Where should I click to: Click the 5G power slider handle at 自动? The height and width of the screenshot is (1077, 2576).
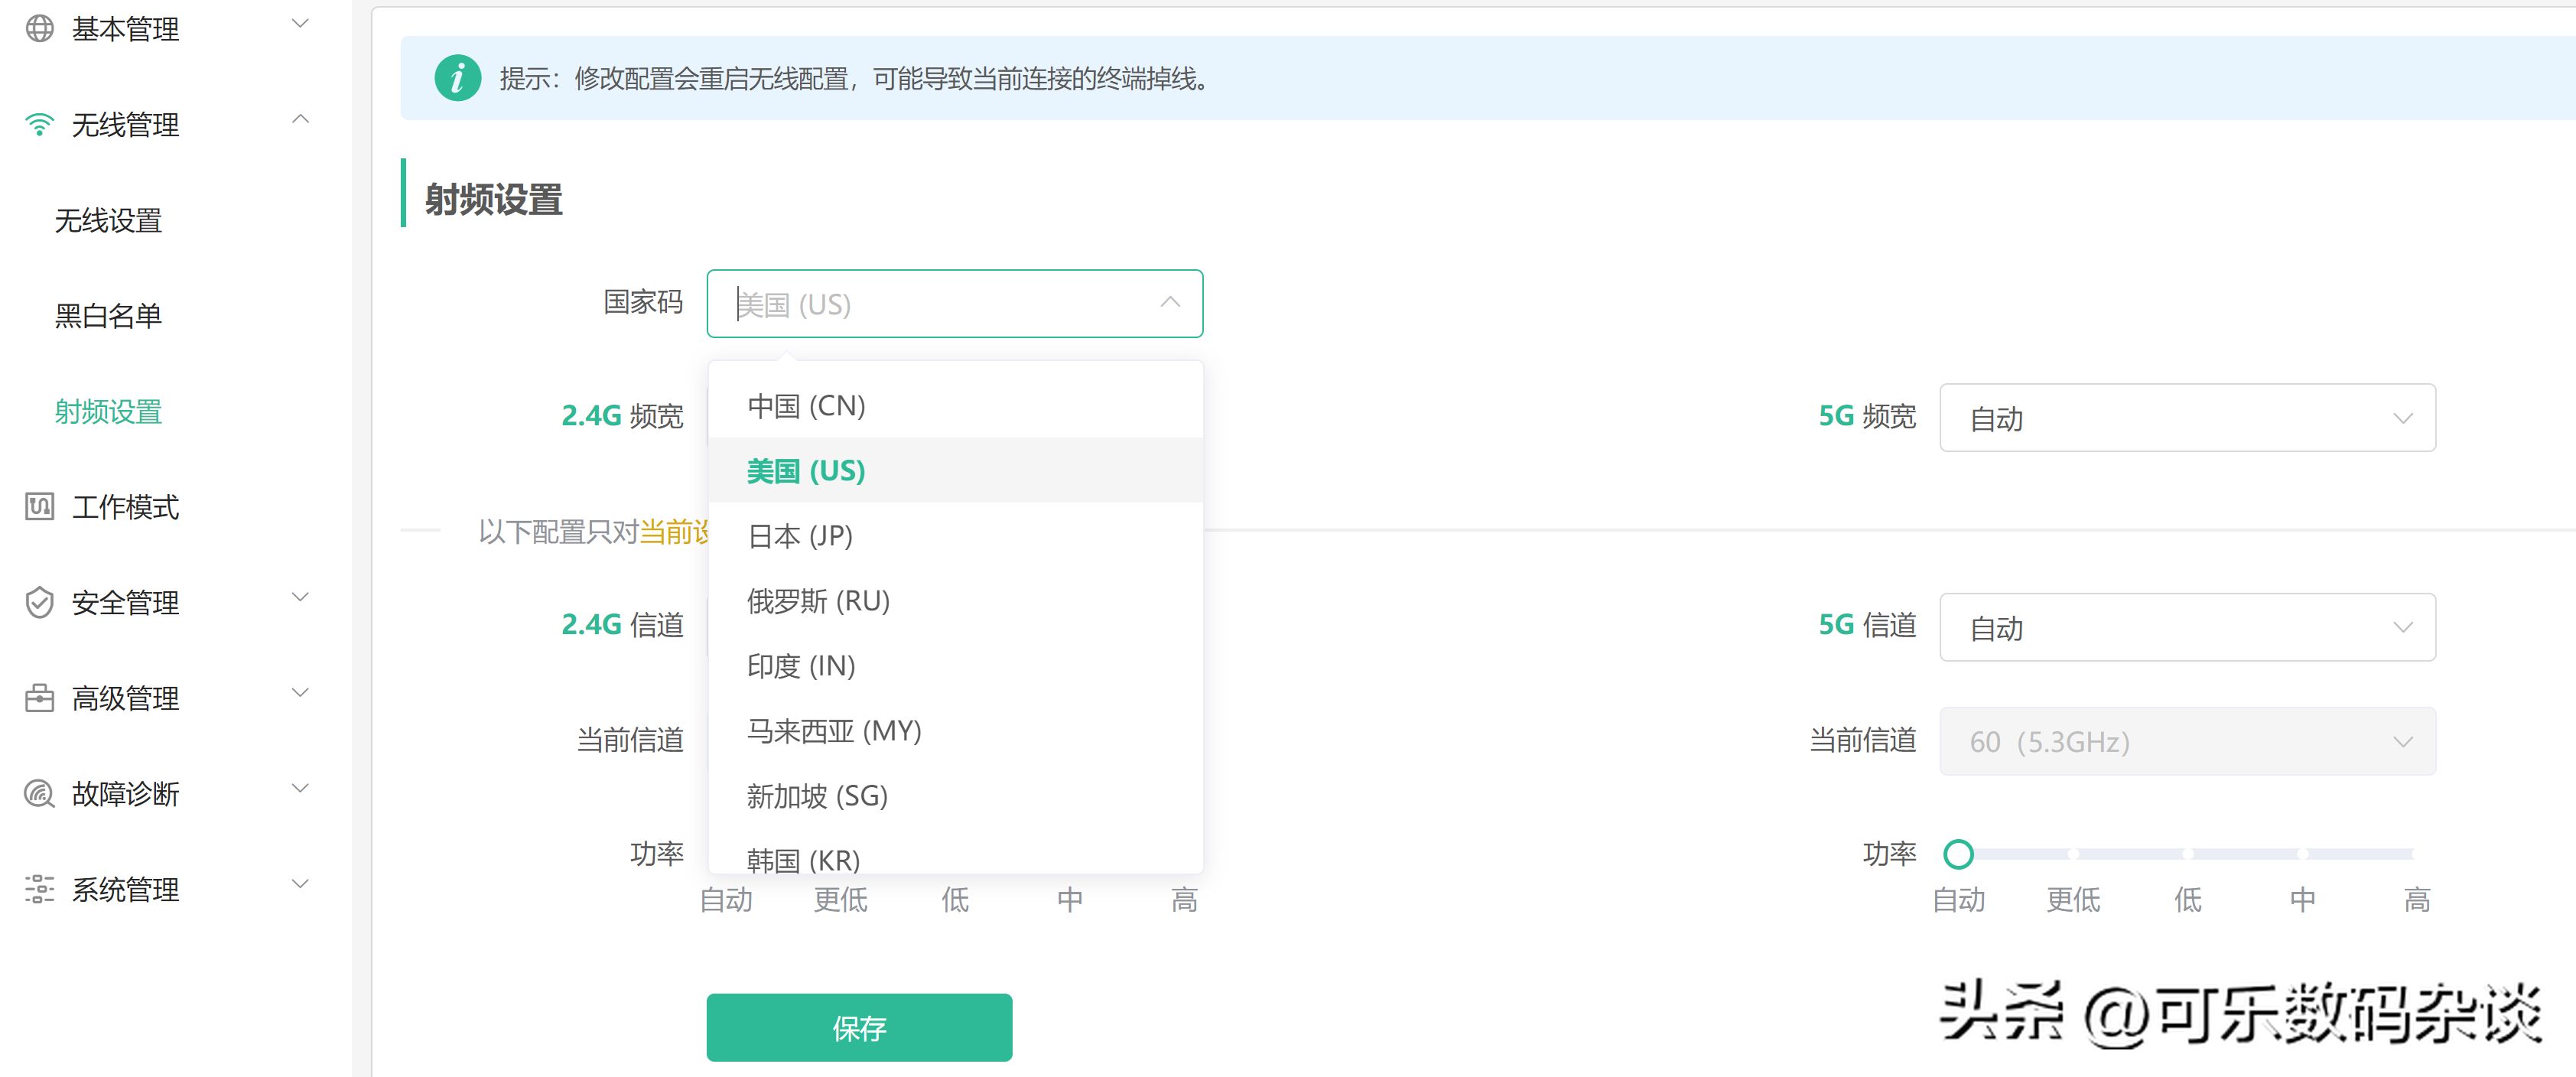(1958, 854)
